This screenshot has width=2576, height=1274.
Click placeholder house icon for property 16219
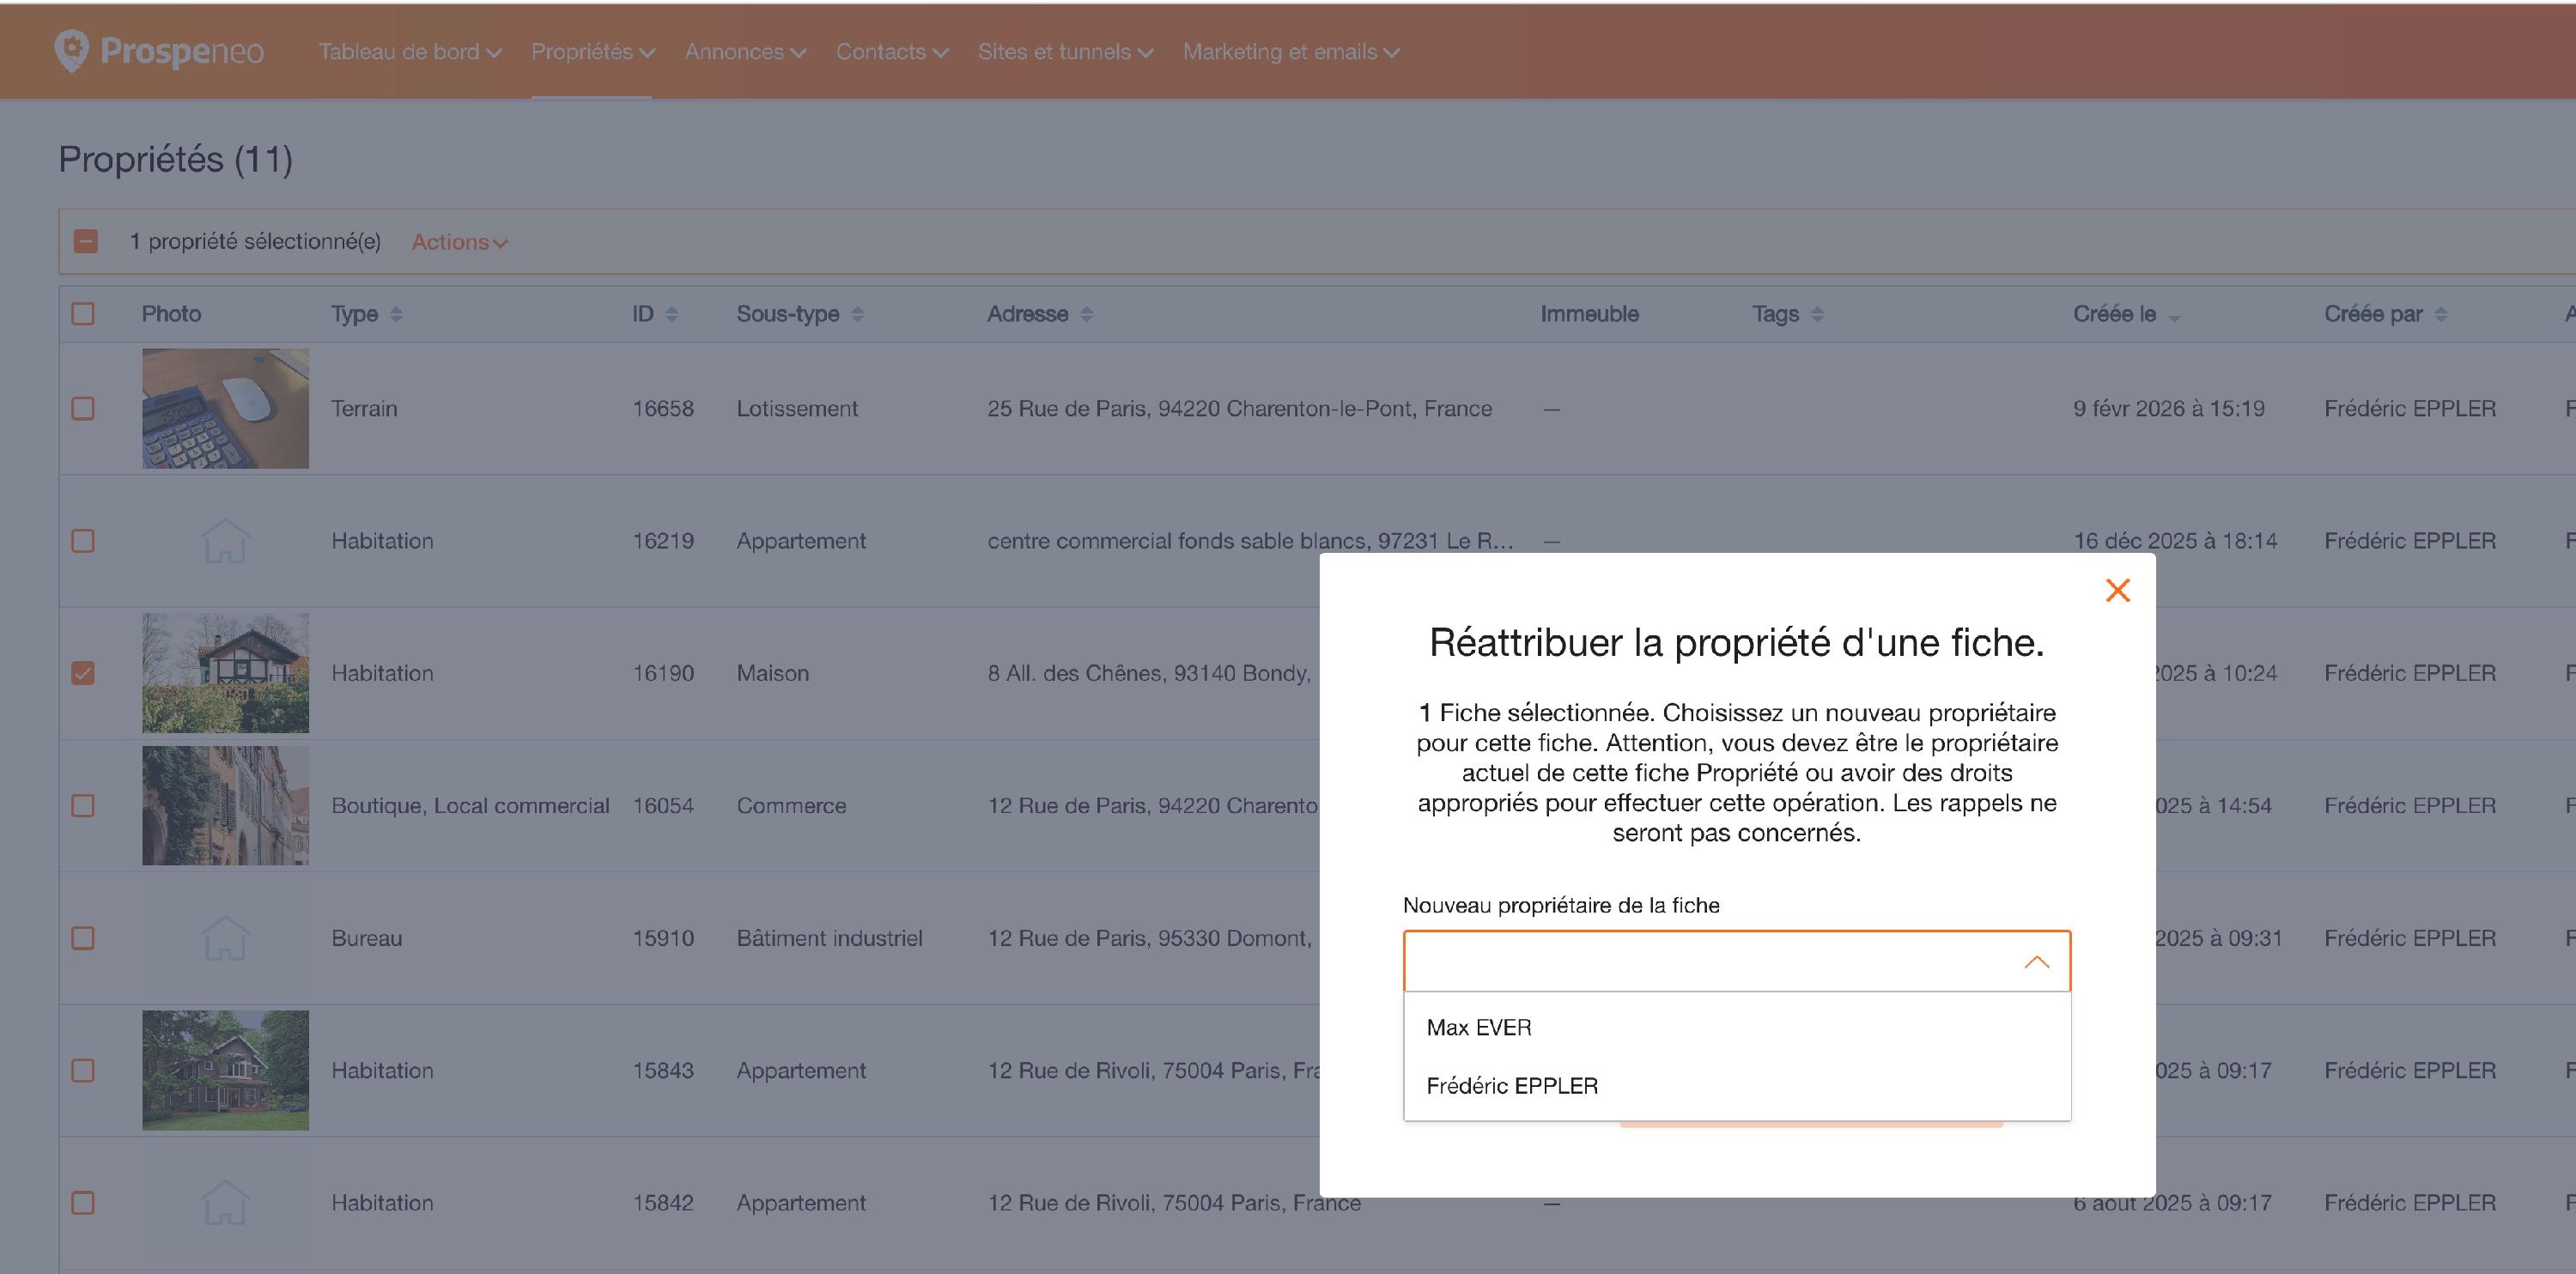tap(225, 541)
